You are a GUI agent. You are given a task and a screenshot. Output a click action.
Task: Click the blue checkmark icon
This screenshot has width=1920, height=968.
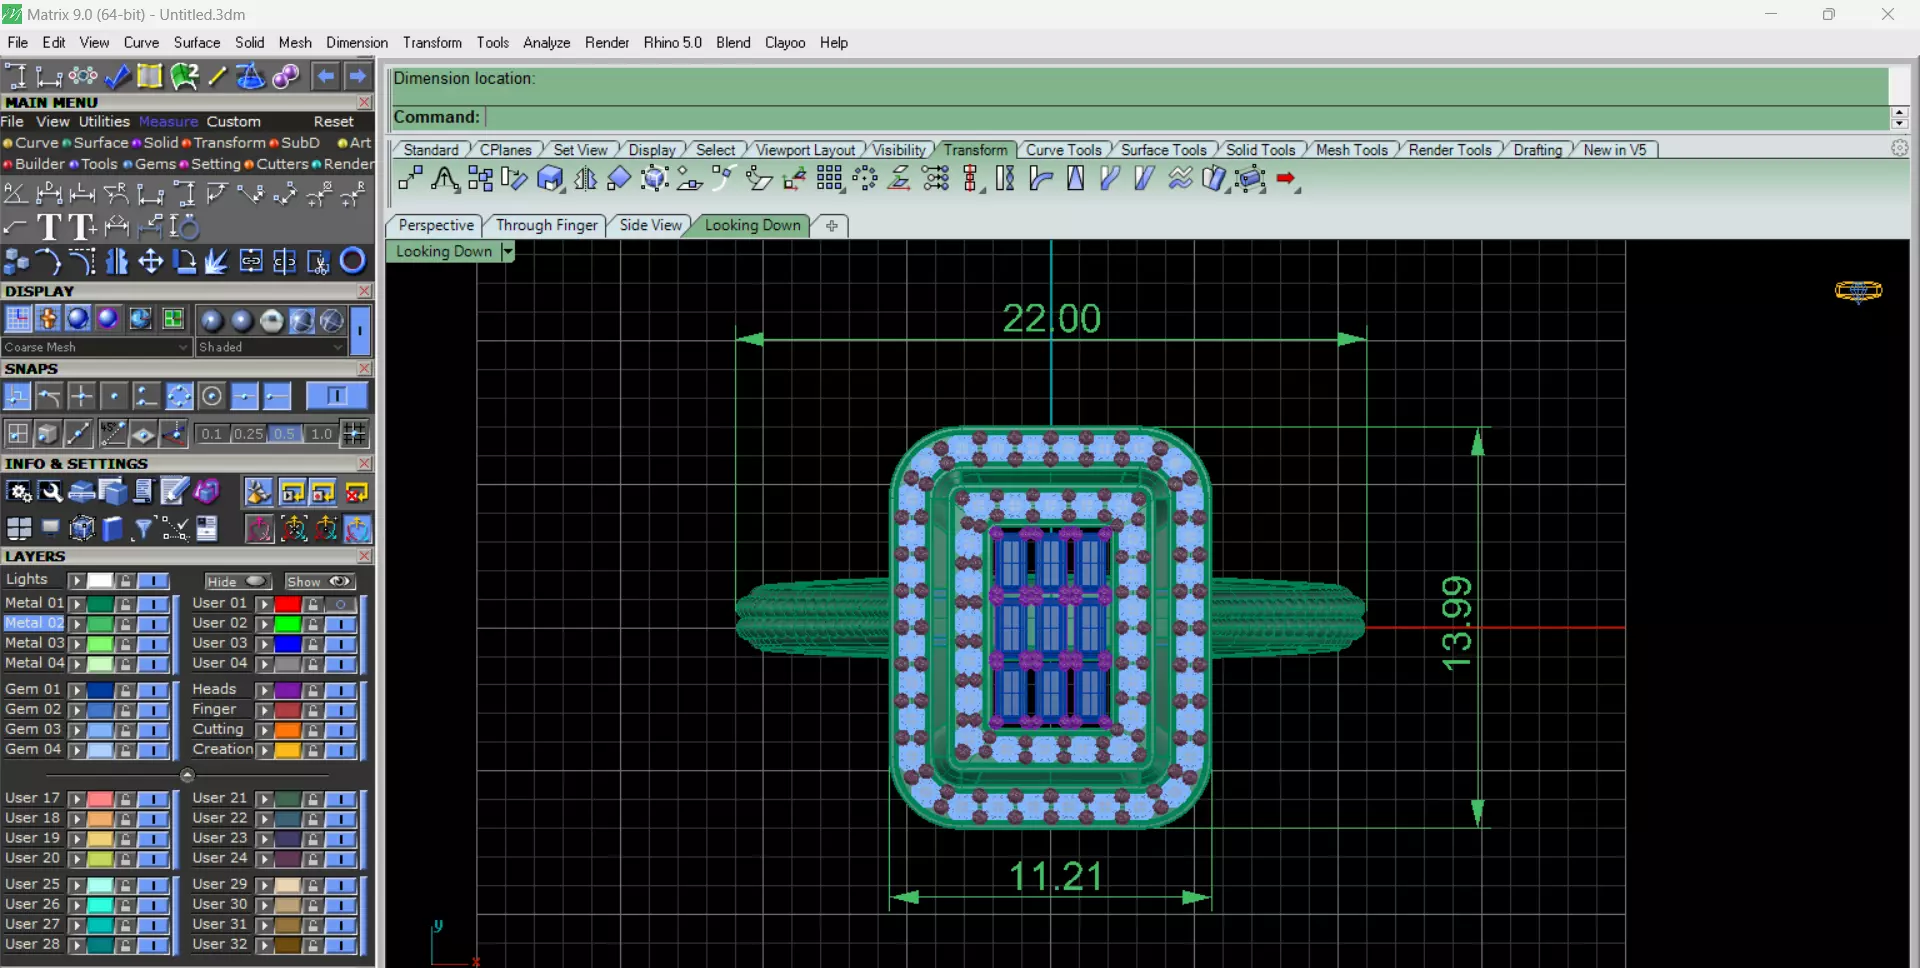[117, 76]
